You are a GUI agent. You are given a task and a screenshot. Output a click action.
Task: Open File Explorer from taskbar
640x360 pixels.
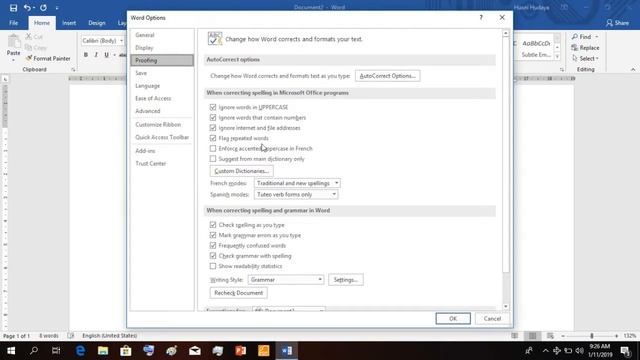pyautogui.click(x=103, y=351)
